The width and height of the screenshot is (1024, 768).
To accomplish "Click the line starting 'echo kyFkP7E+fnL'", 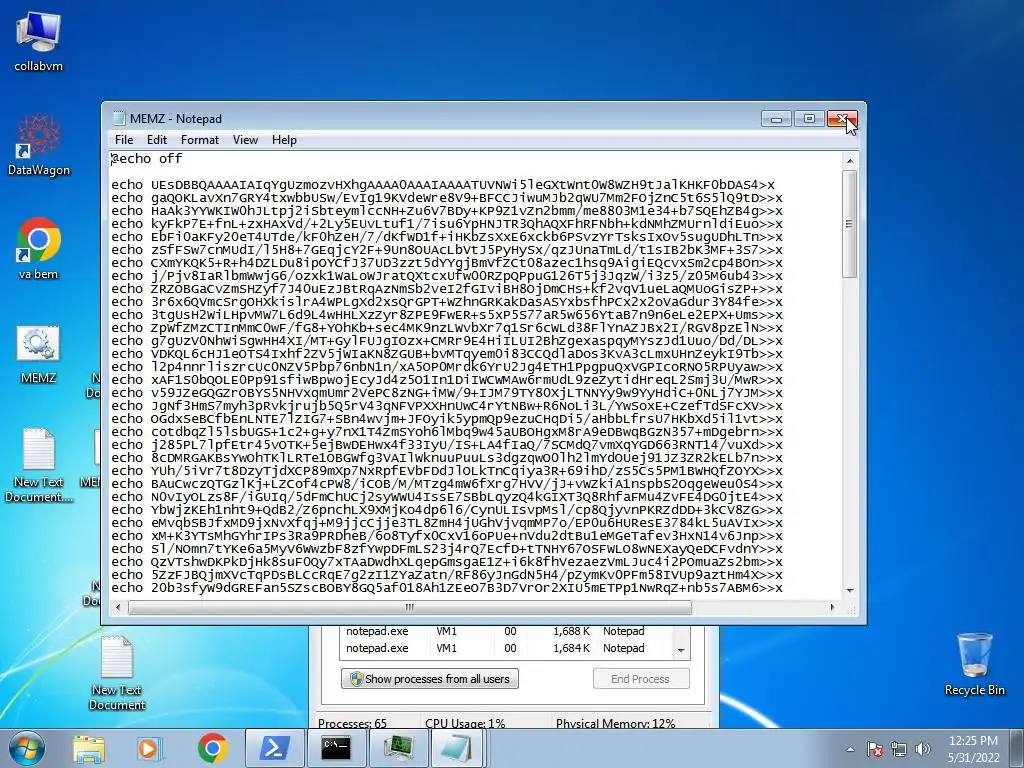I will [x=447, y=224].
